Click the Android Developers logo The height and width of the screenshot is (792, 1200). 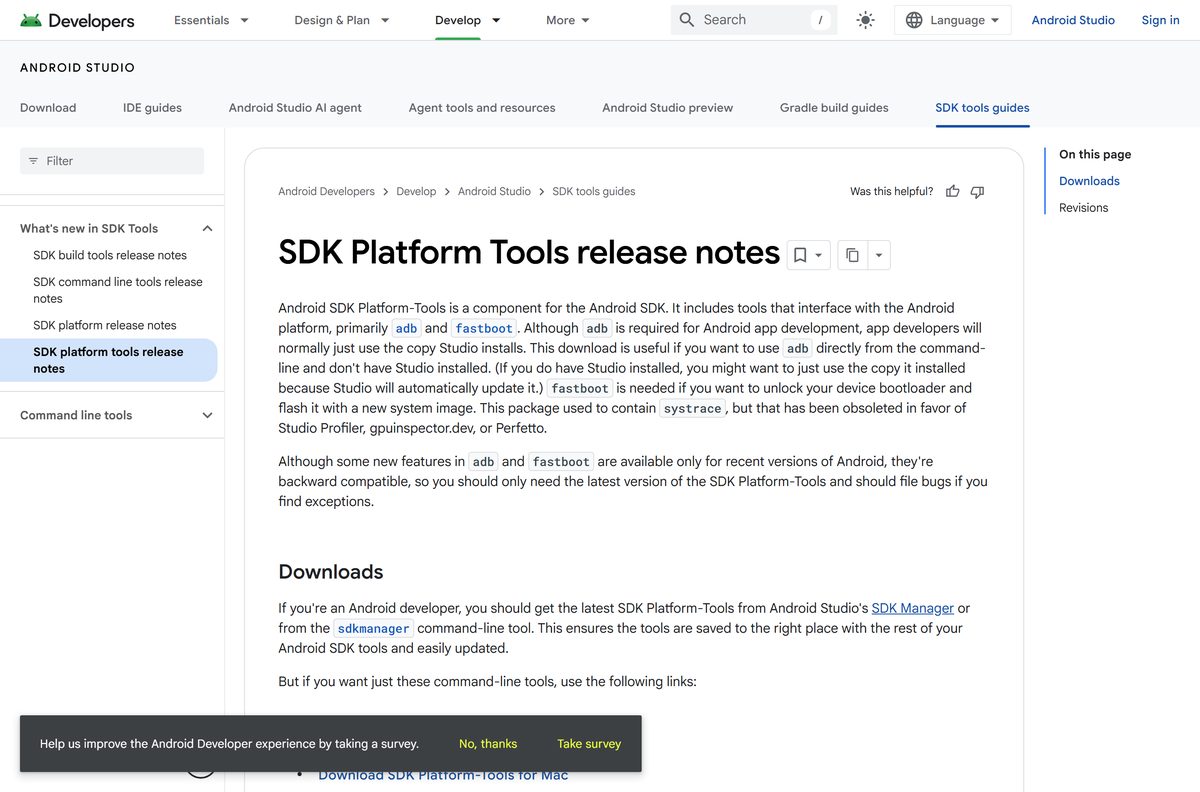77,20
